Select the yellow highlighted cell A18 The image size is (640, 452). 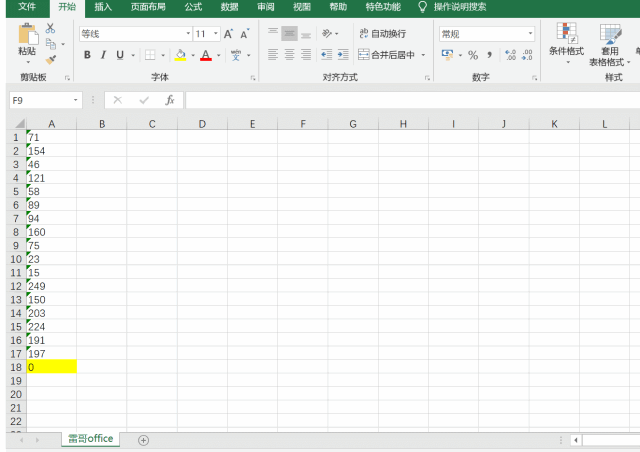tap(51, 367)
